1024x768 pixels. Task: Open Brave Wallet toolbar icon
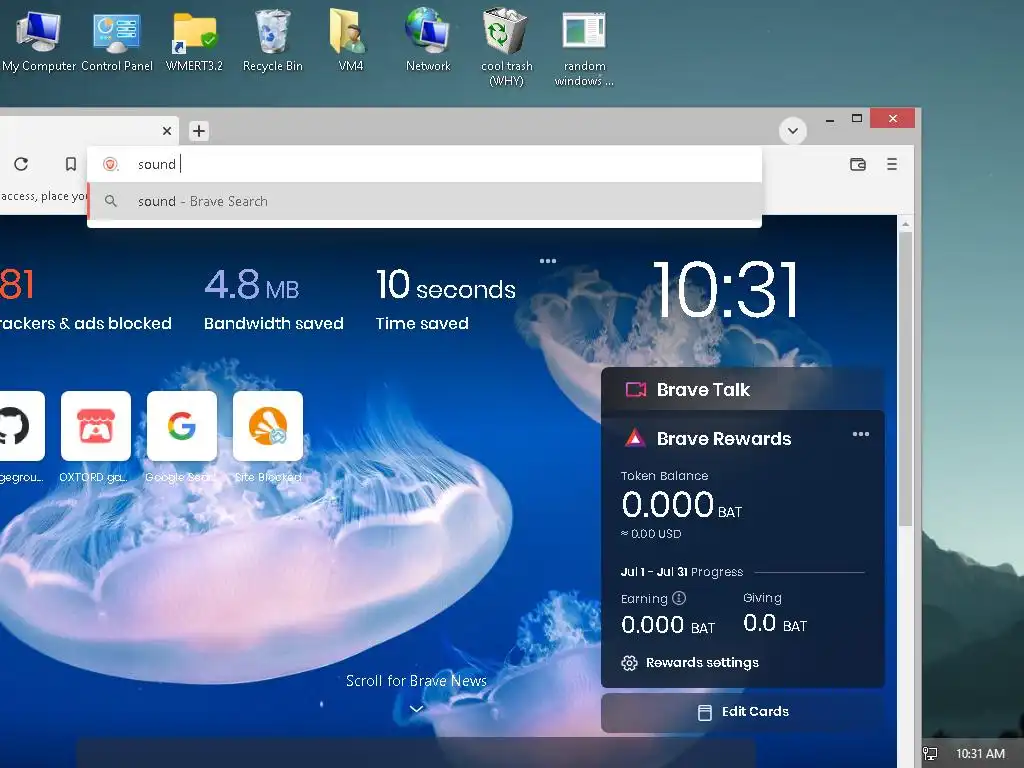[x=857, y=164]
